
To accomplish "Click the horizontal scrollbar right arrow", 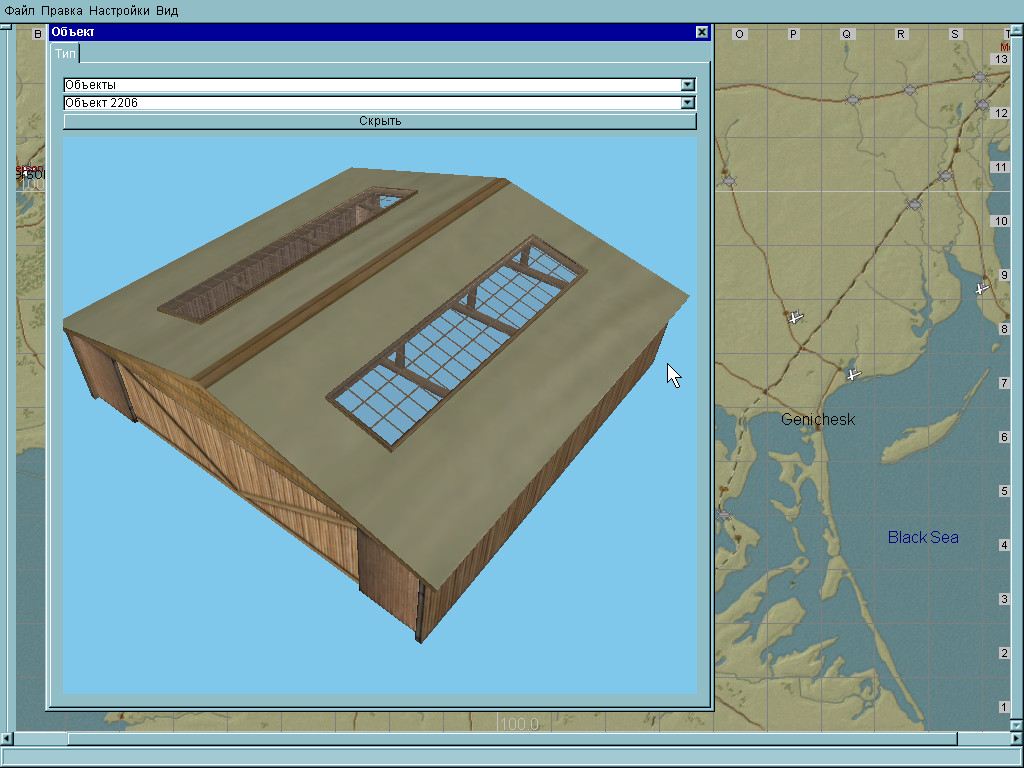I will click(x=1017, y=739).
